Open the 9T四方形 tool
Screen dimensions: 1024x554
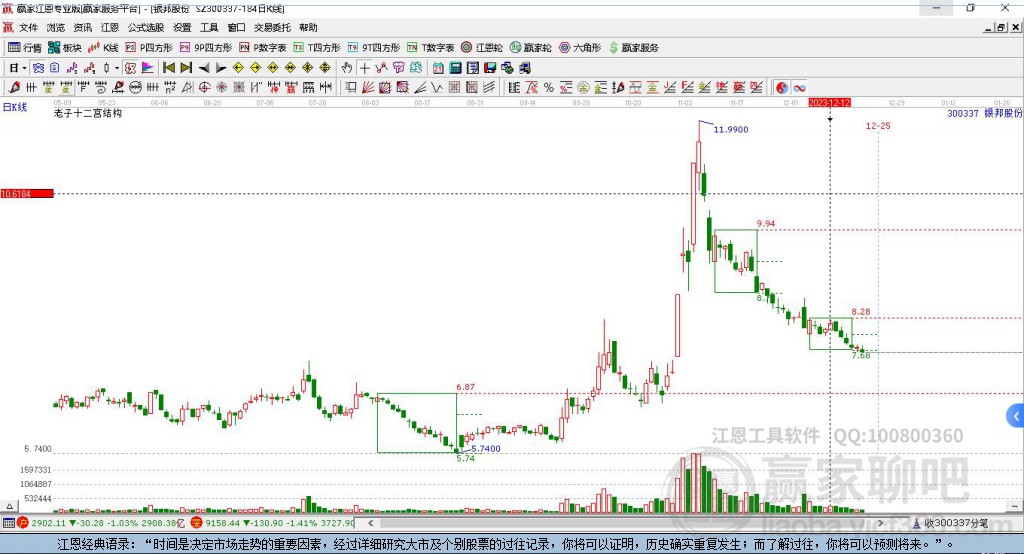[374, 48]
